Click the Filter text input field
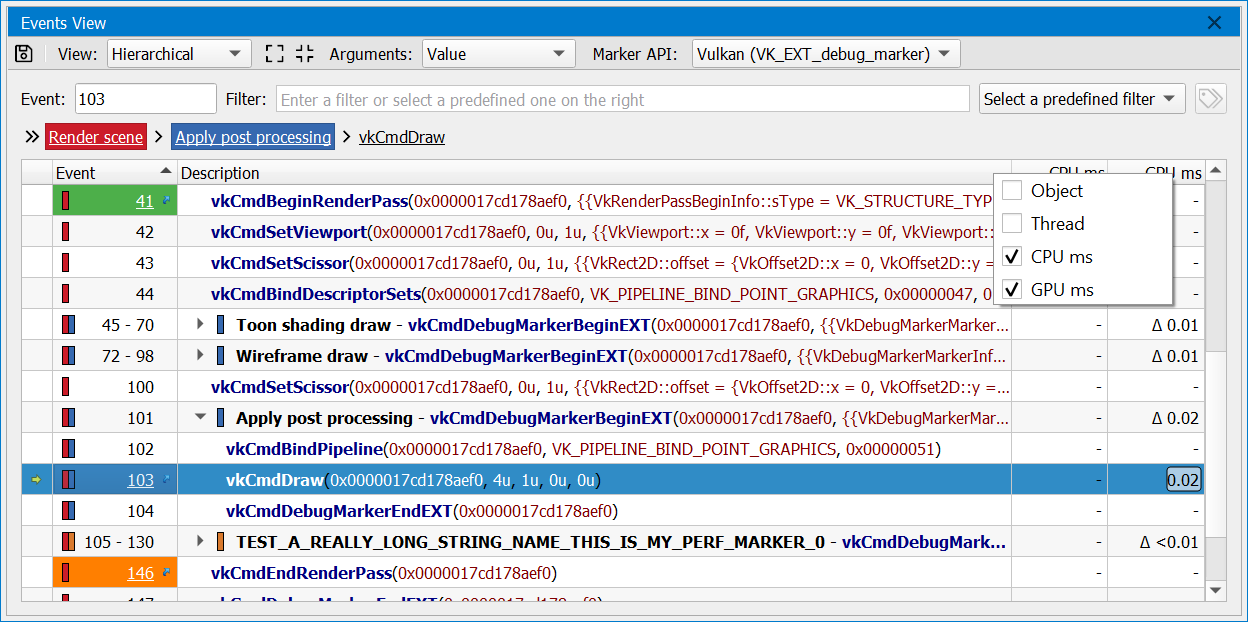Viewport: 1248px width, 622px height. click(621, 99)
